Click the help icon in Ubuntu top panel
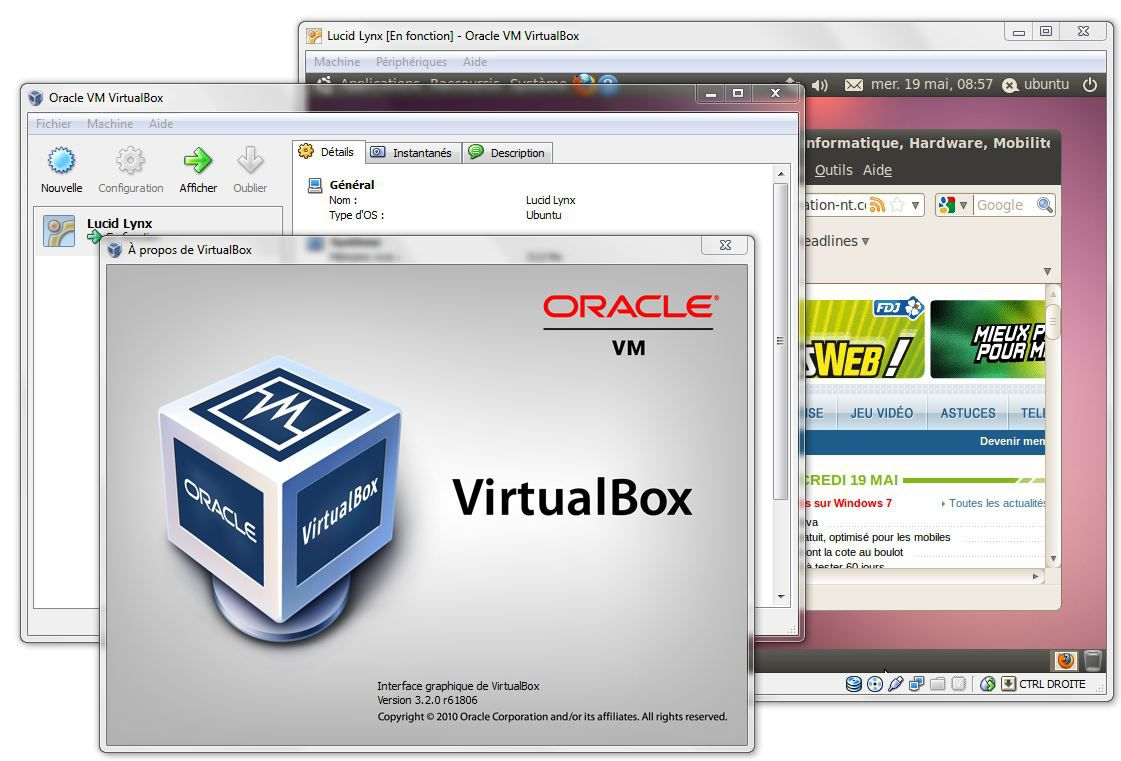This screenshot has height=761, width=1121. point(608,85)
